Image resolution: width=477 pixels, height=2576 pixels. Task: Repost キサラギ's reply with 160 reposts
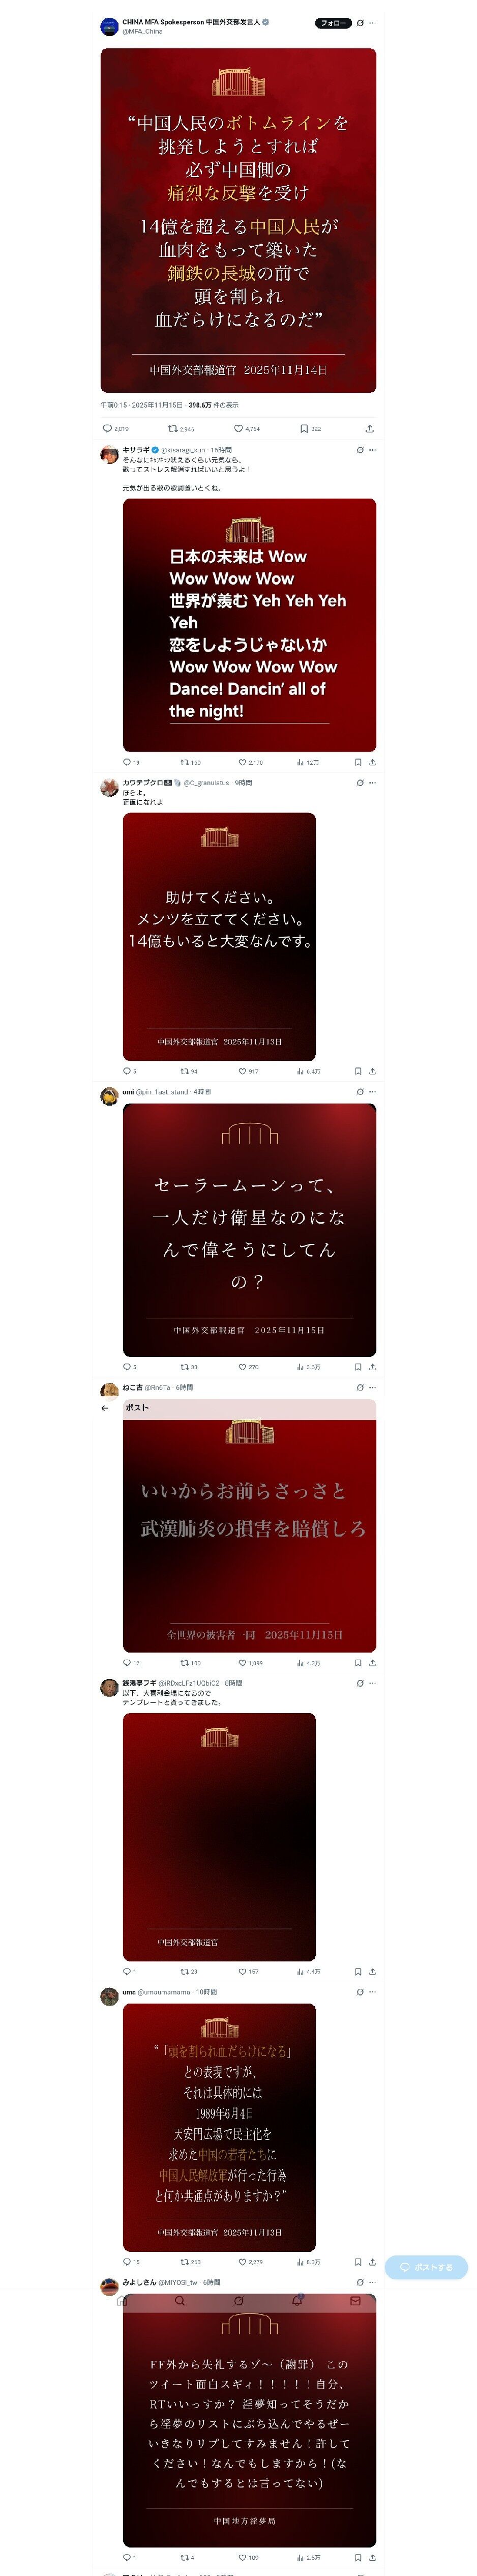click(190, 762)
